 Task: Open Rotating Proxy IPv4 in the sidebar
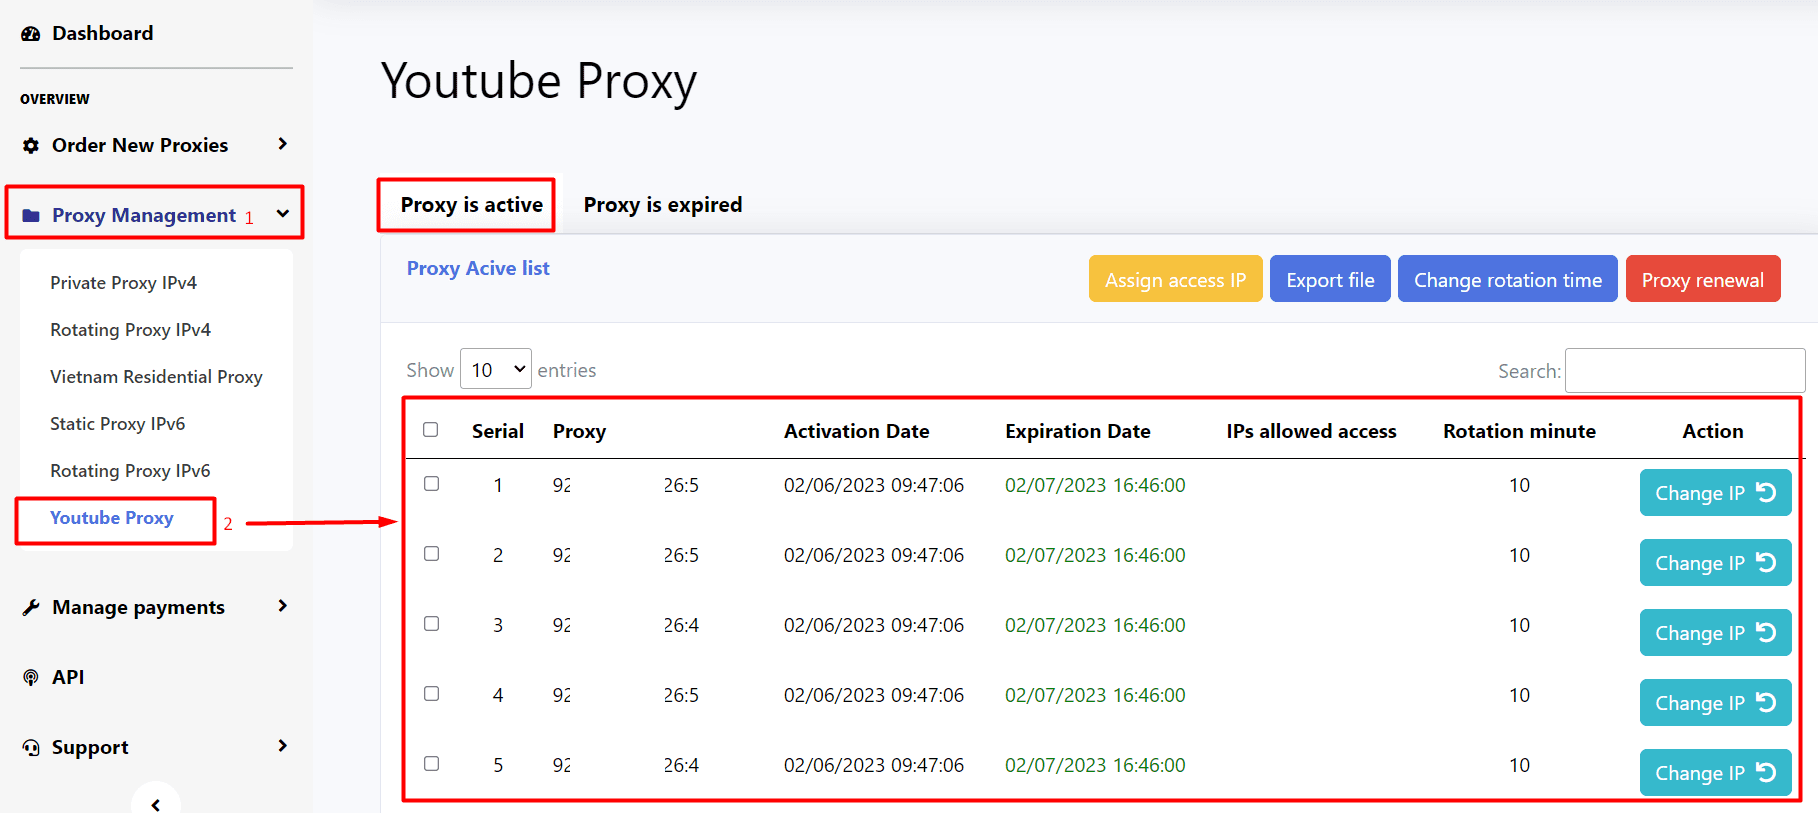[x=130, y=330]
